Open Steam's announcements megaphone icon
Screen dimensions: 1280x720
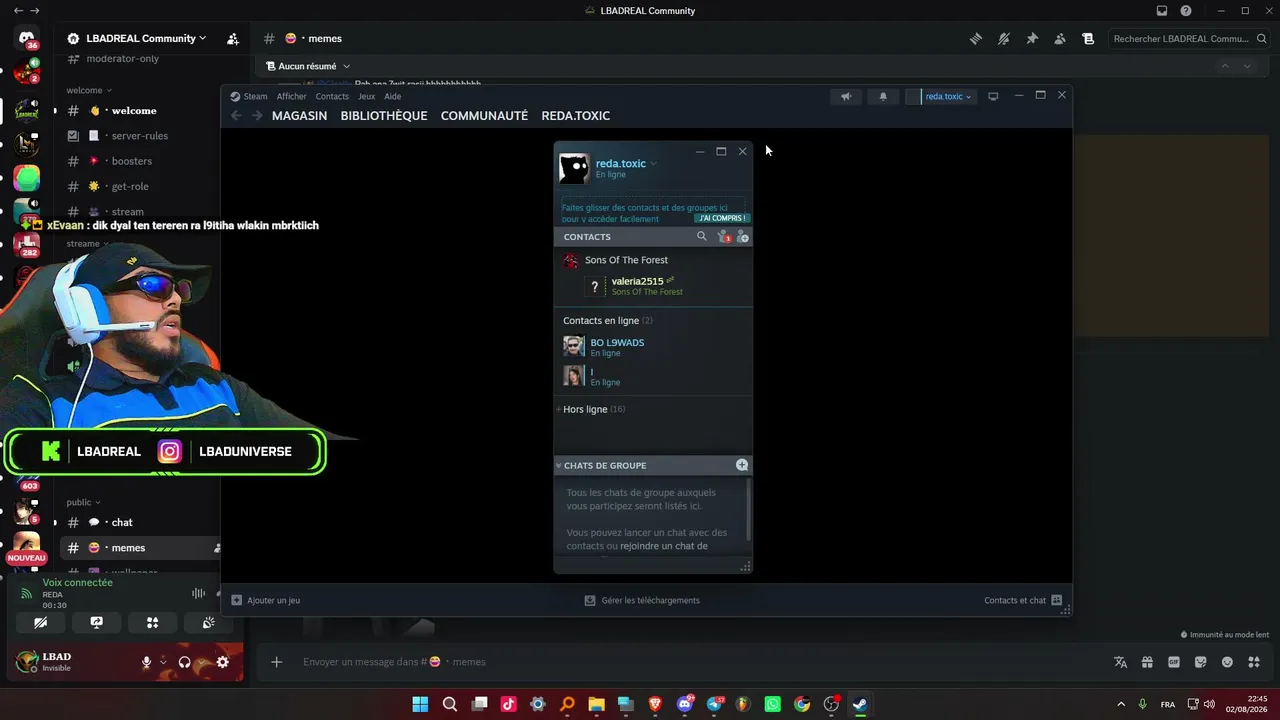click(x=846, y=97)
